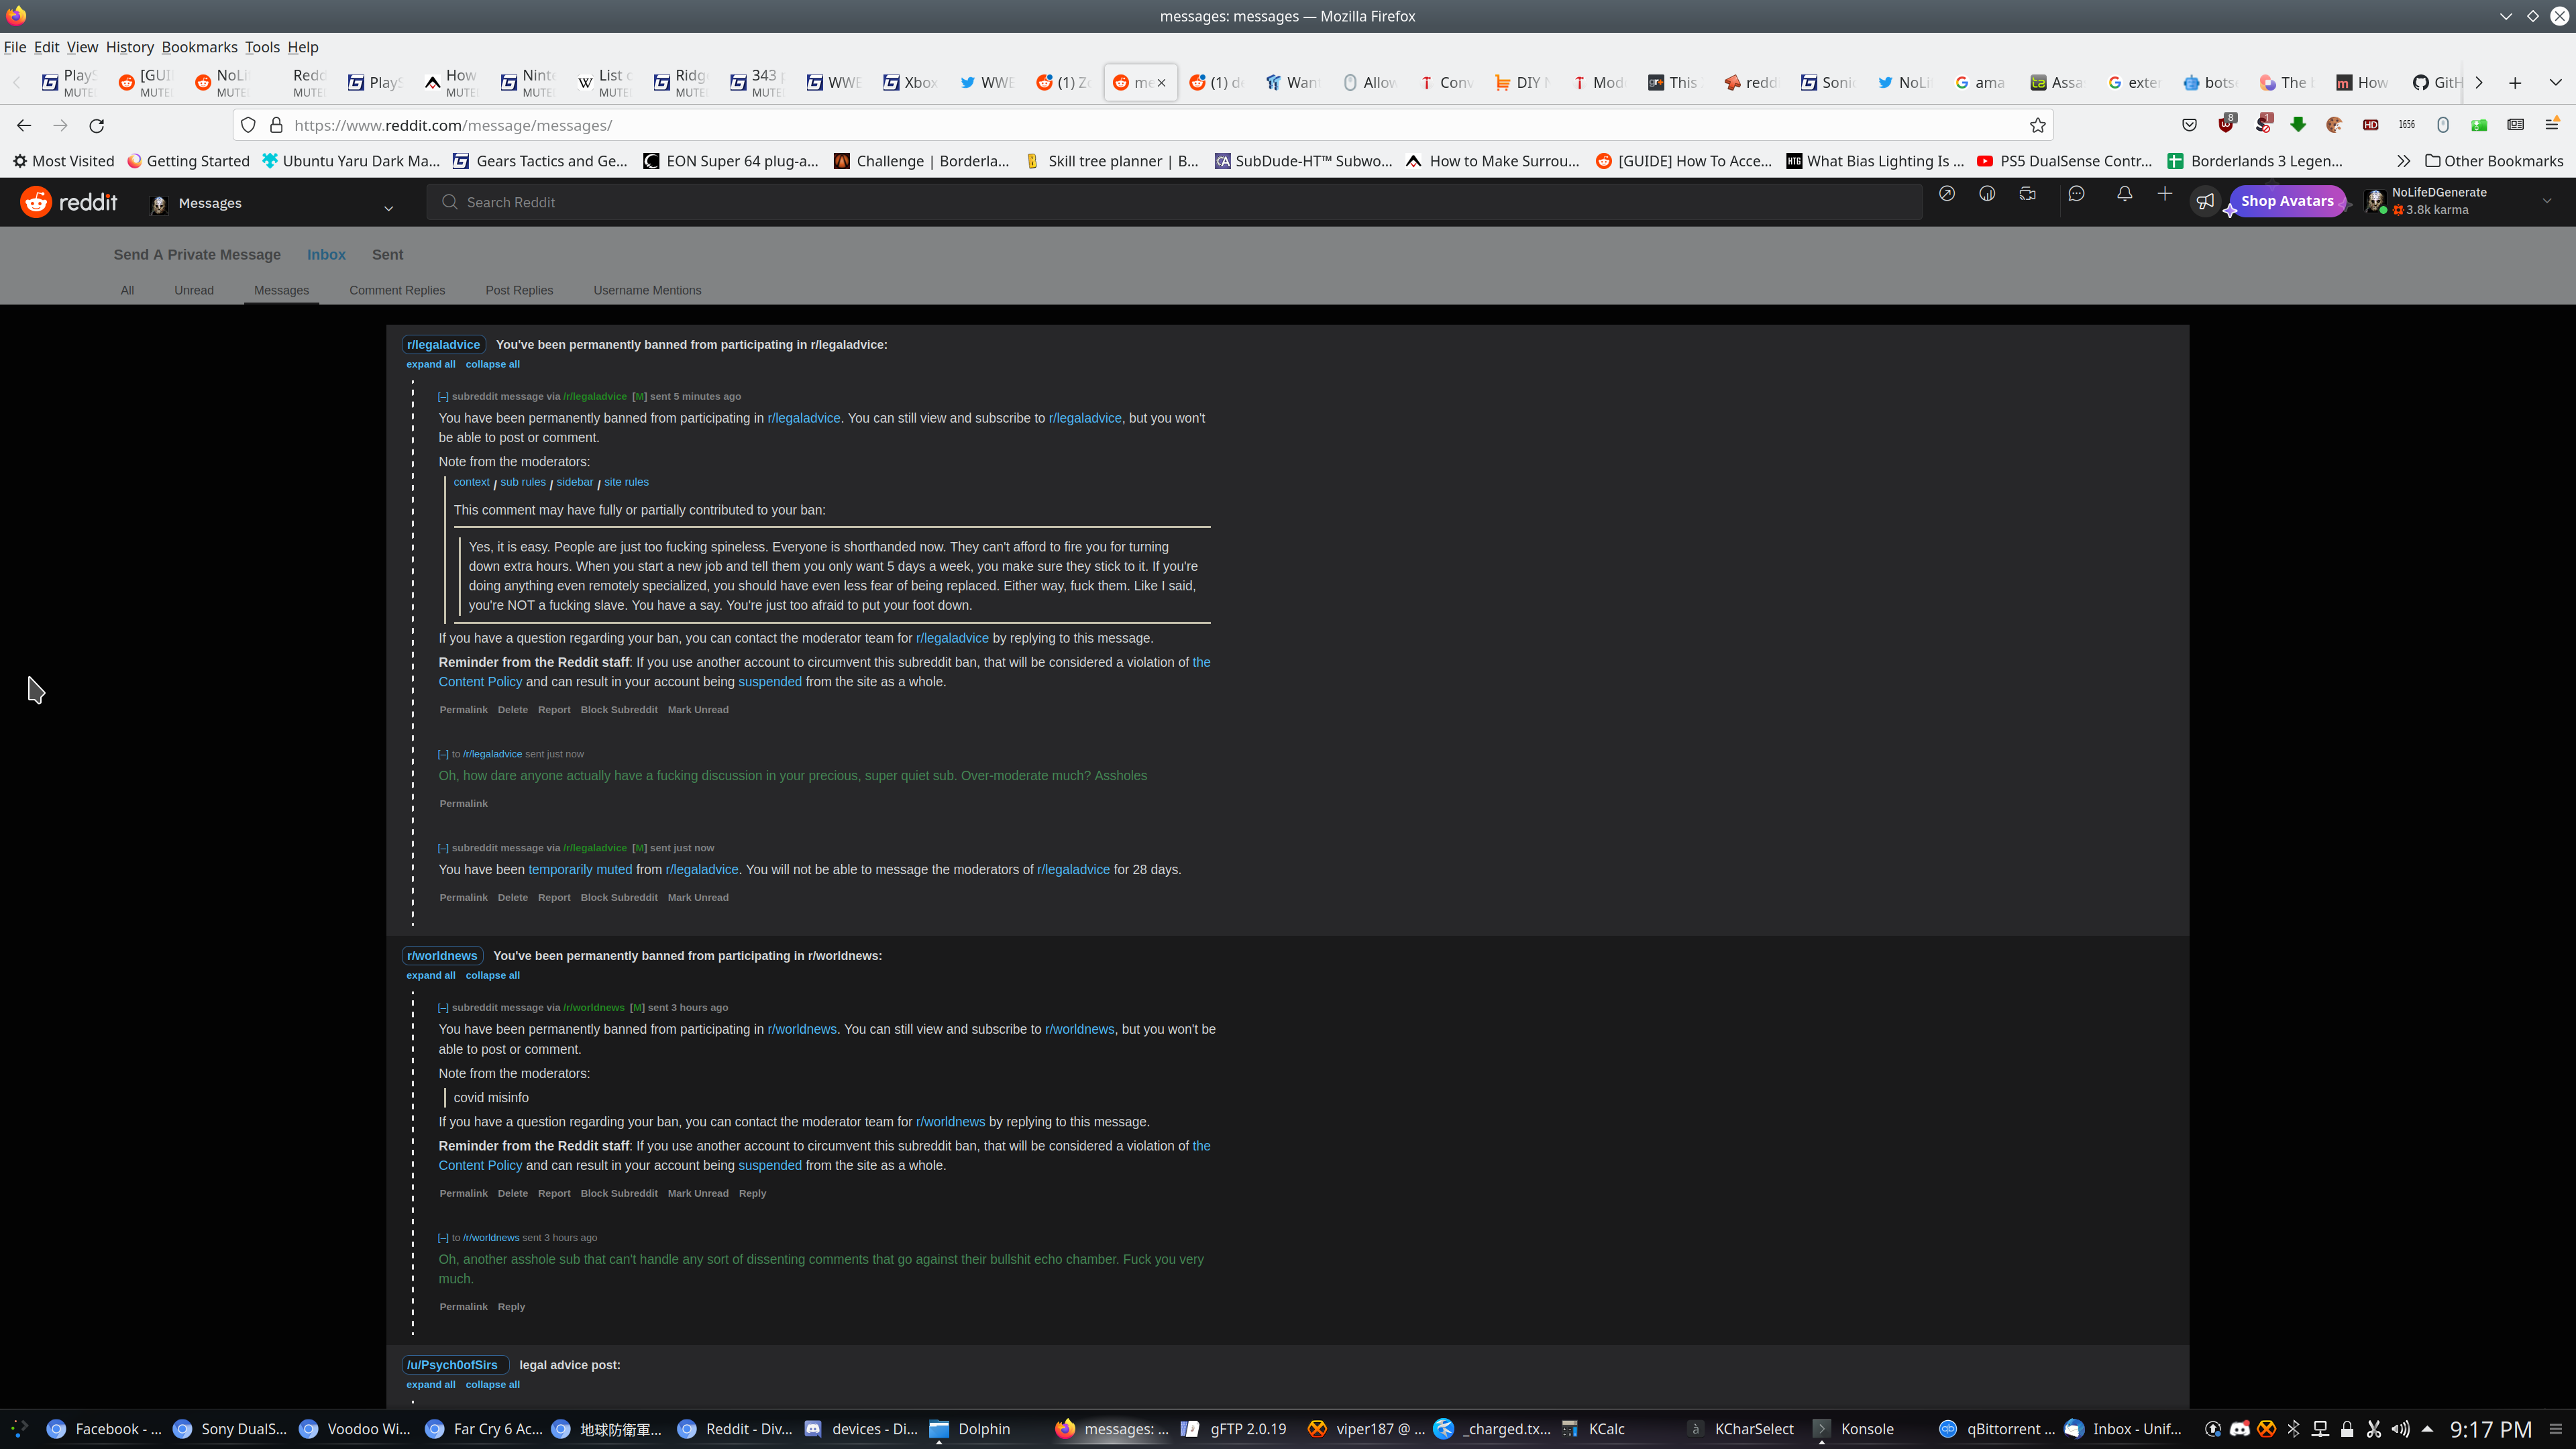
Task: Click the Reddit chat bubble icon
Action: coord(2076,194)
